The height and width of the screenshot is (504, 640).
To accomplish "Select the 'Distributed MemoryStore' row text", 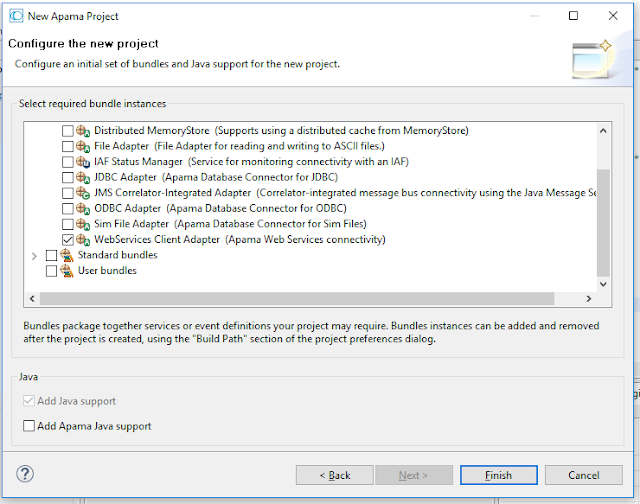I will click(x=281, y=131).
